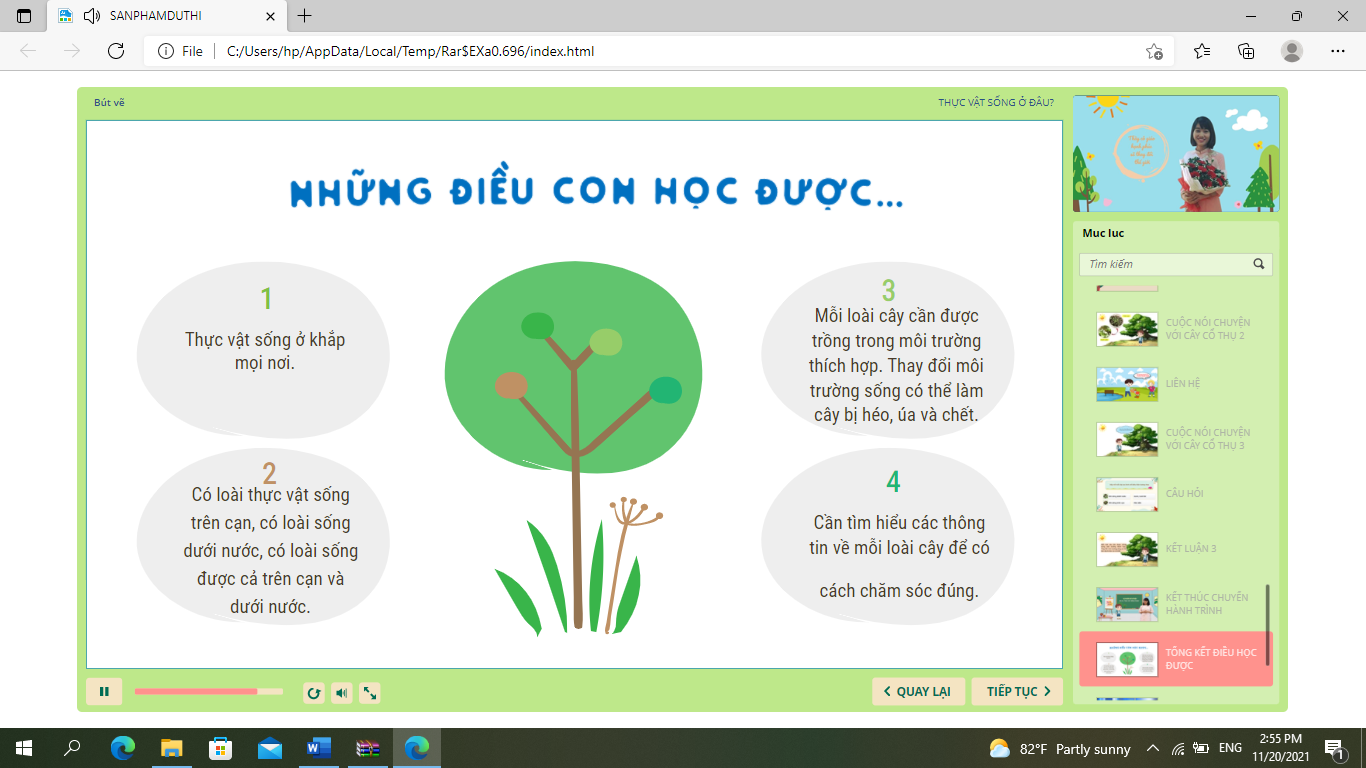
Task: Add this page to favorites star icon
Action: [1154, 51]
